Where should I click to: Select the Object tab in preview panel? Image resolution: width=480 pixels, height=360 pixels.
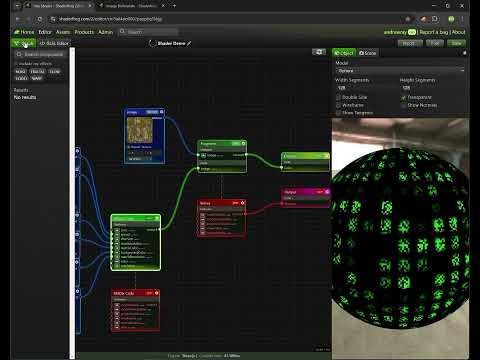344,53
